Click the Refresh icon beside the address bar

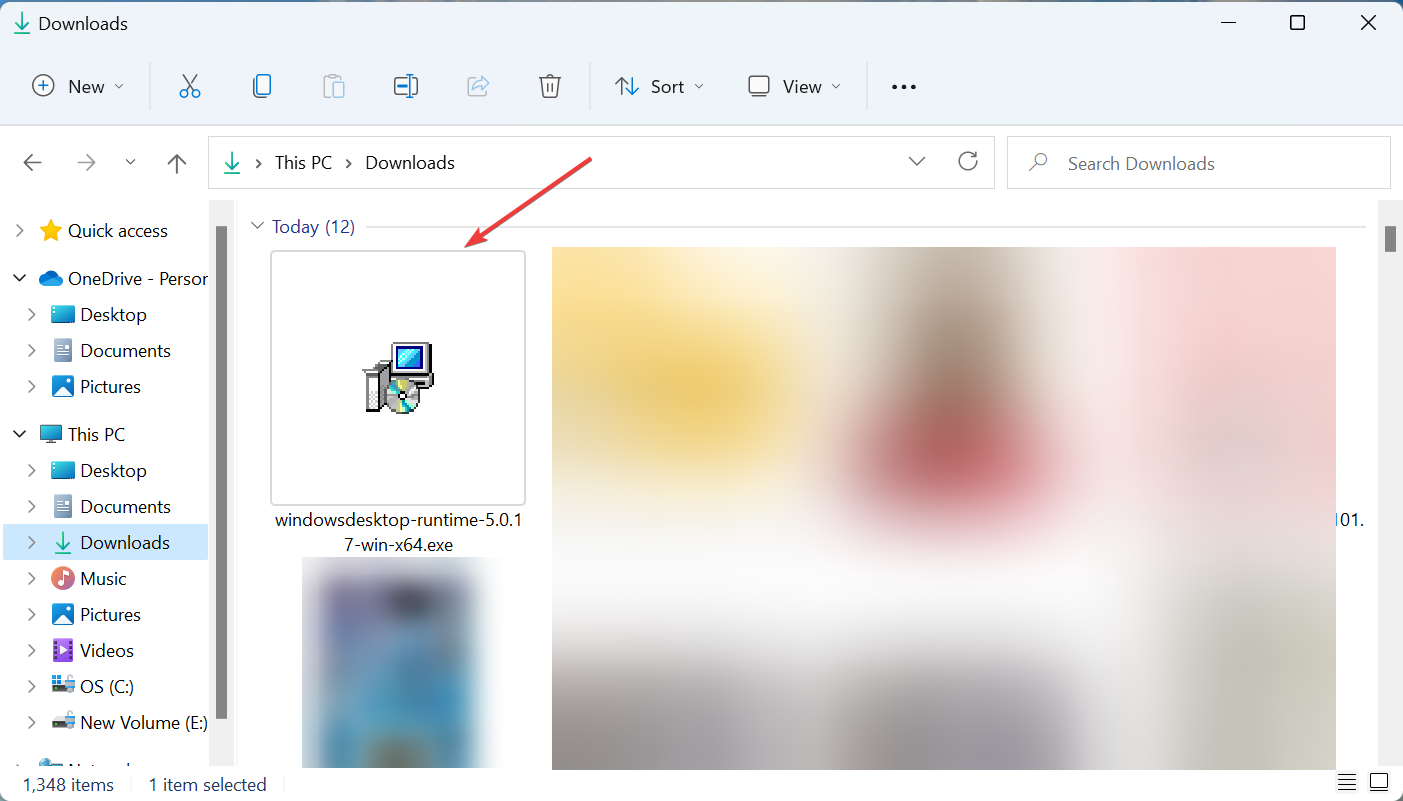point(967,162)
